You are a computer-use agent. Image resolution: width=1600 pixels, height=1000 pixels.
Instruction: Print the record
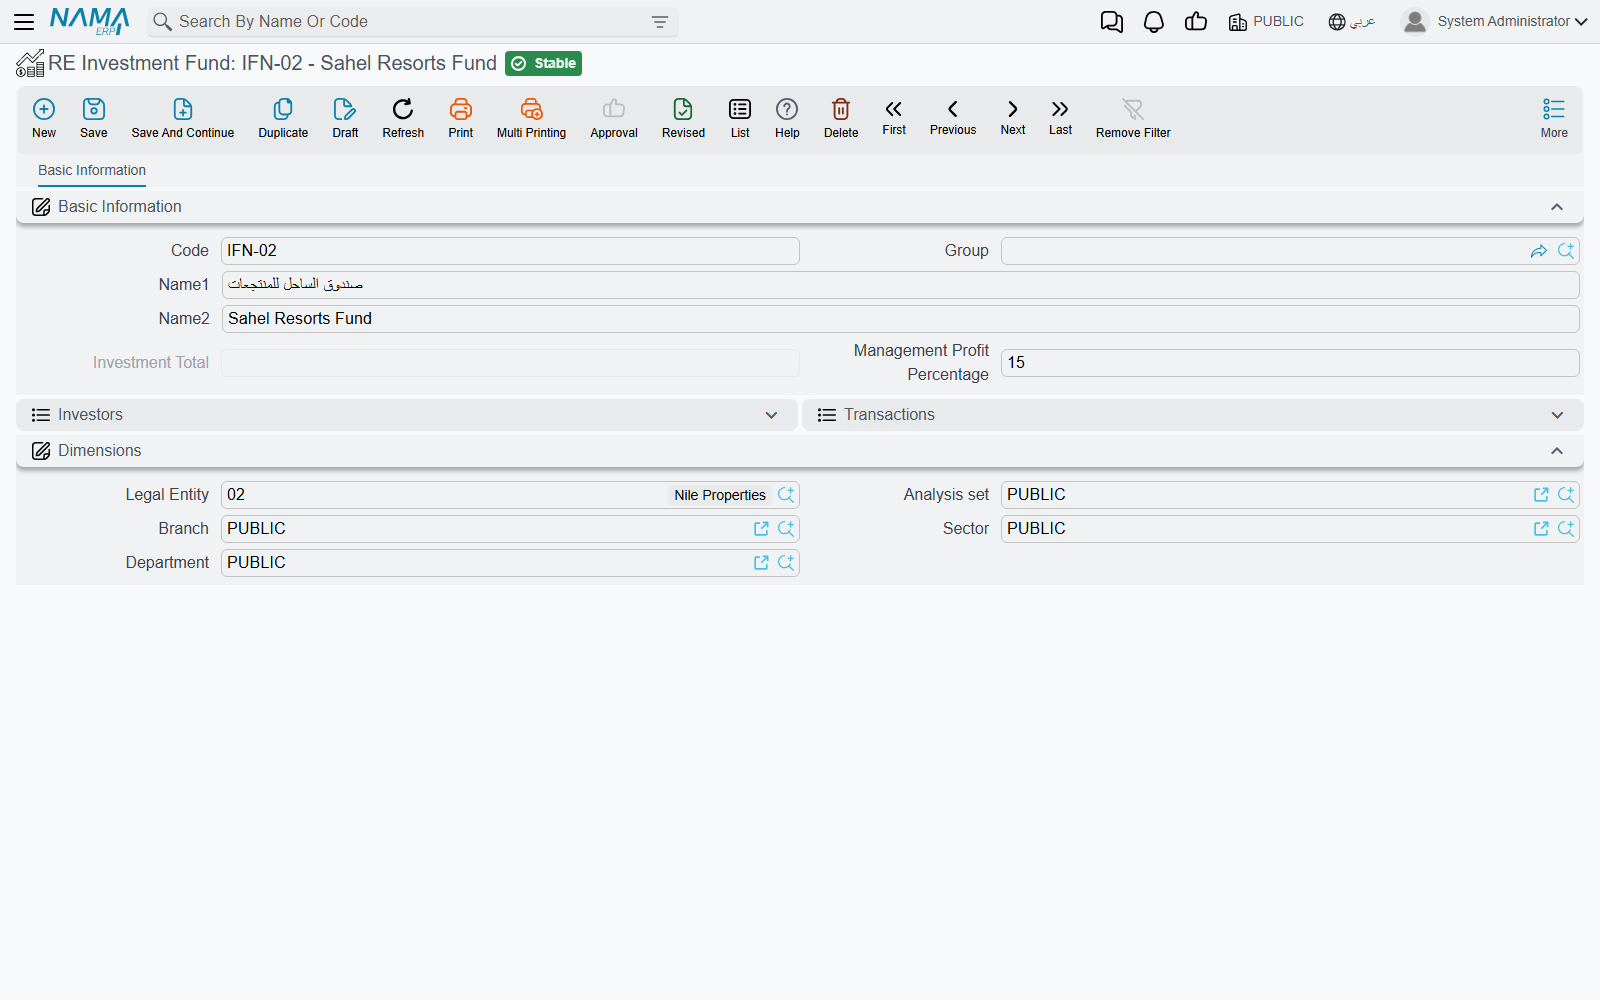(461, 118)
